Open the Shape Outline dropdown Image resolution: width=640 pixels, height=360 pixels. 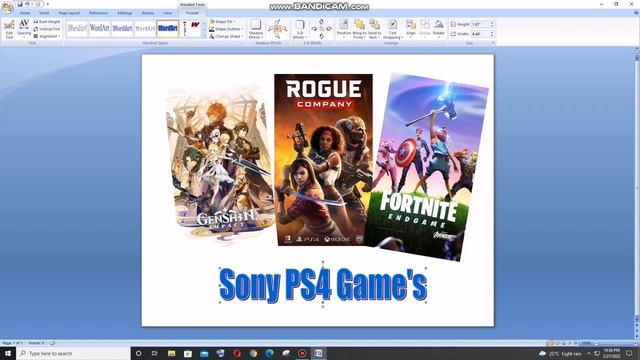225,29
